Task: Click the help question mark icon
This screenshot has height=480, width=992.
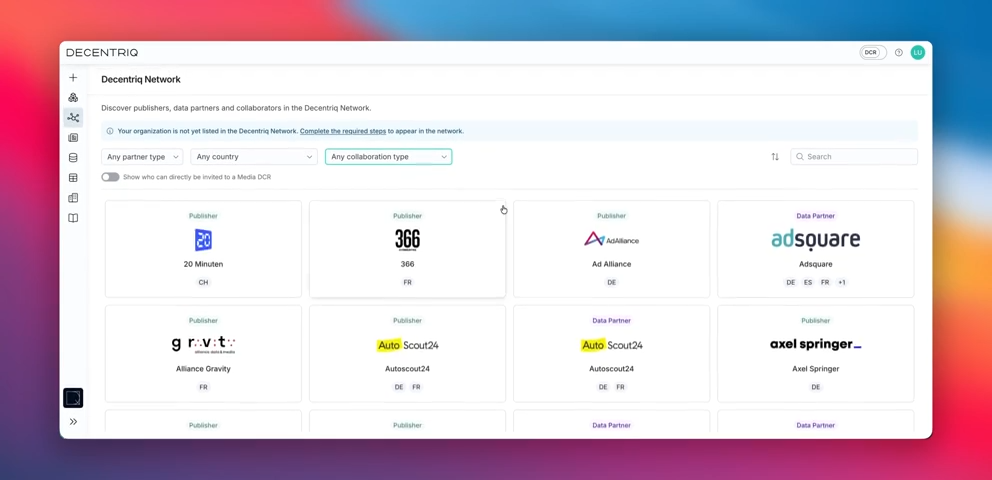Action: point(898,52)
